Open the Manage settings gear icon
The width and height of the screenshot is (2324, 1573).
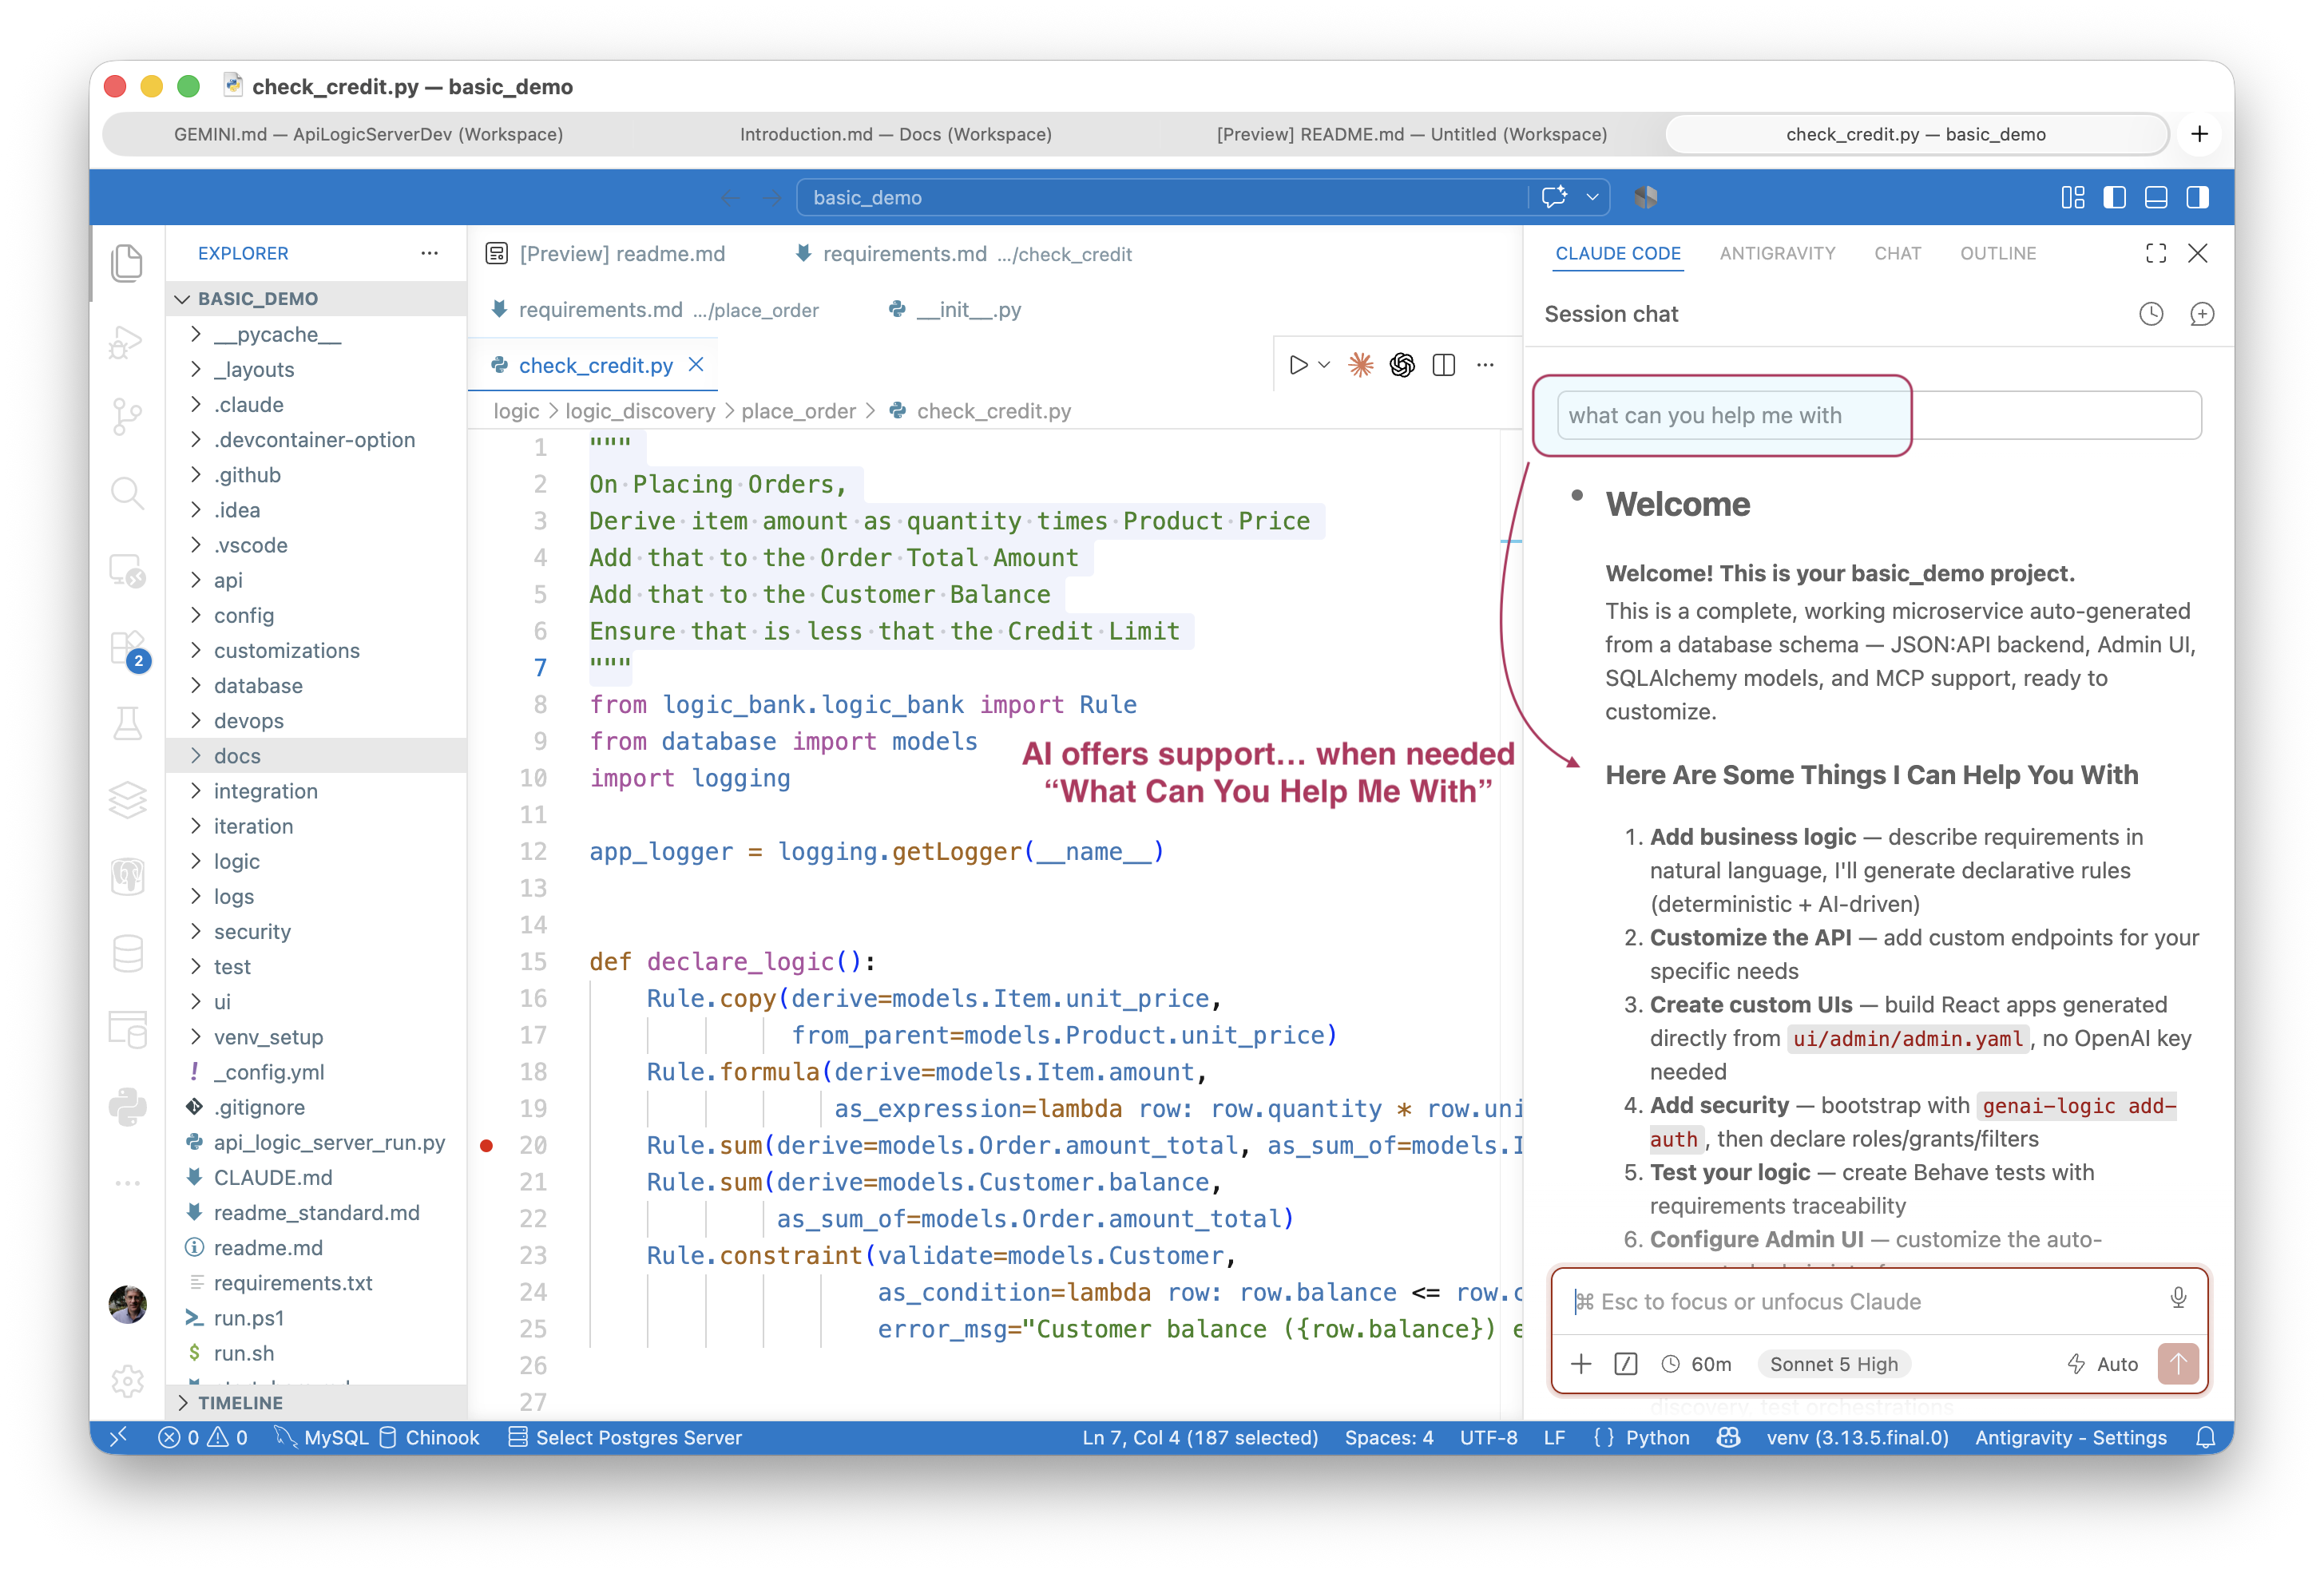click(x=127, y=1380)
